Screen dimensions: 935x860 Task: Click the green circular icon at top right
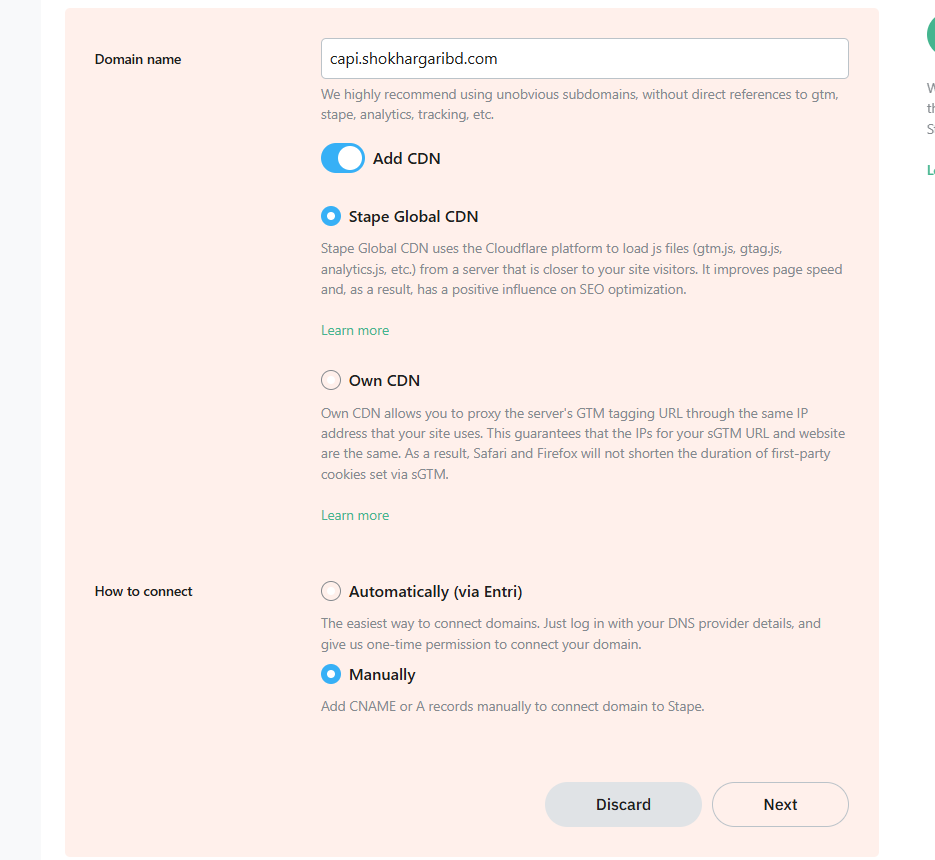pos(931,35)
